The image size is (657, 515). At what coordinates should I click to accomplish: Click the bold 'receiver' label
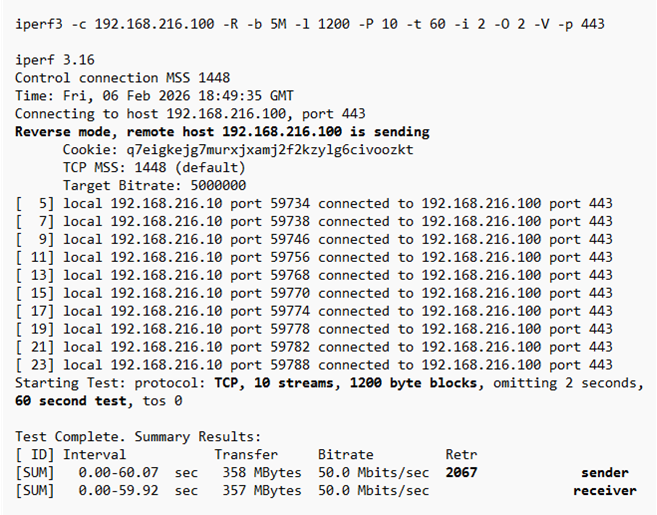pyautogui.click(x=605, y=491)
